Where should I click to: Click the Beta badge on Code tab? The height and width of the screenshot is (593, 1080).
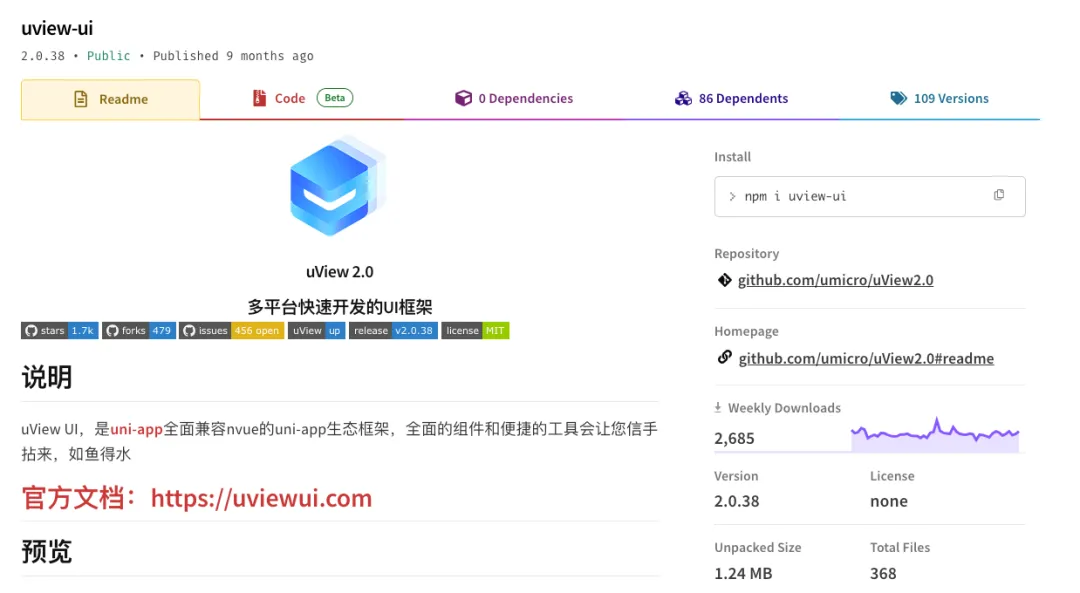(335, 98)
